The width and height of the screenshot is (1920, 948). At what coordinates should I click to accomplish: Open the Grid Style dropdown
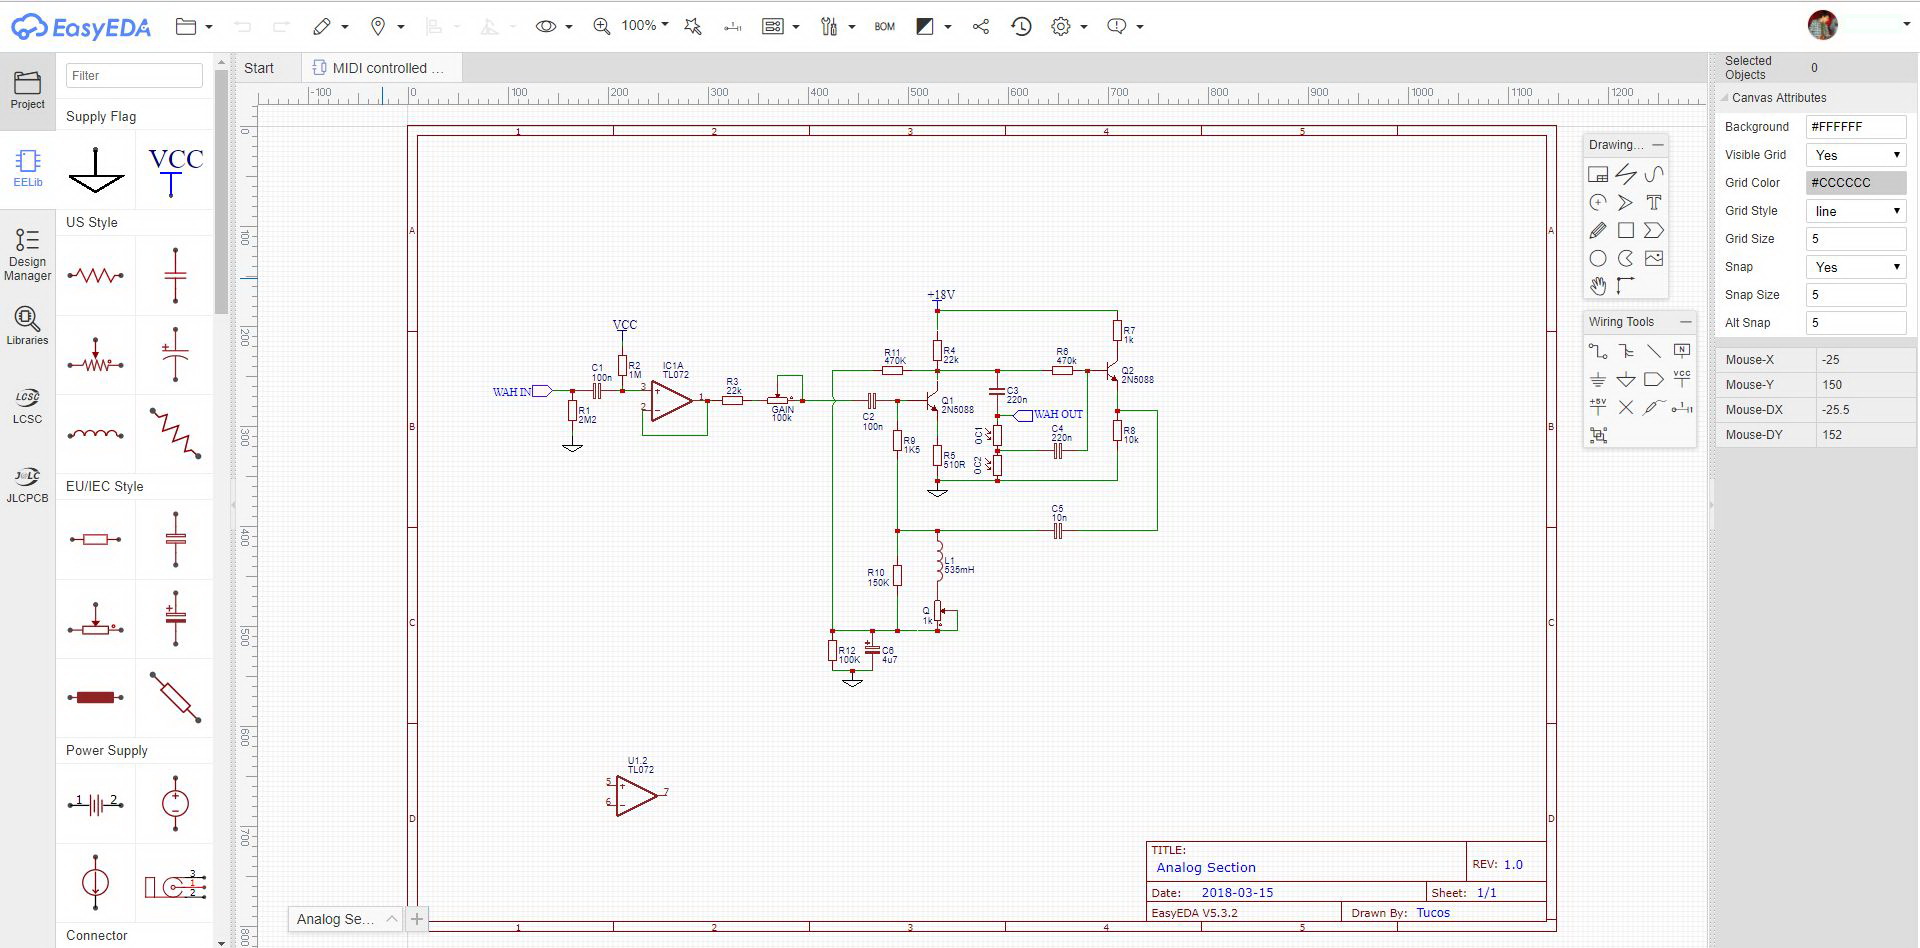pyautogui.click(x=1855, y=211)
